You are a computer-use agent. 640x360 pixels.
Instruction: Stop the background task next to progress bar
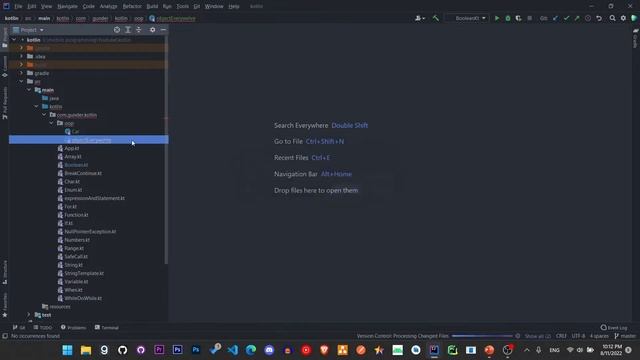click(x=518, y=336)
